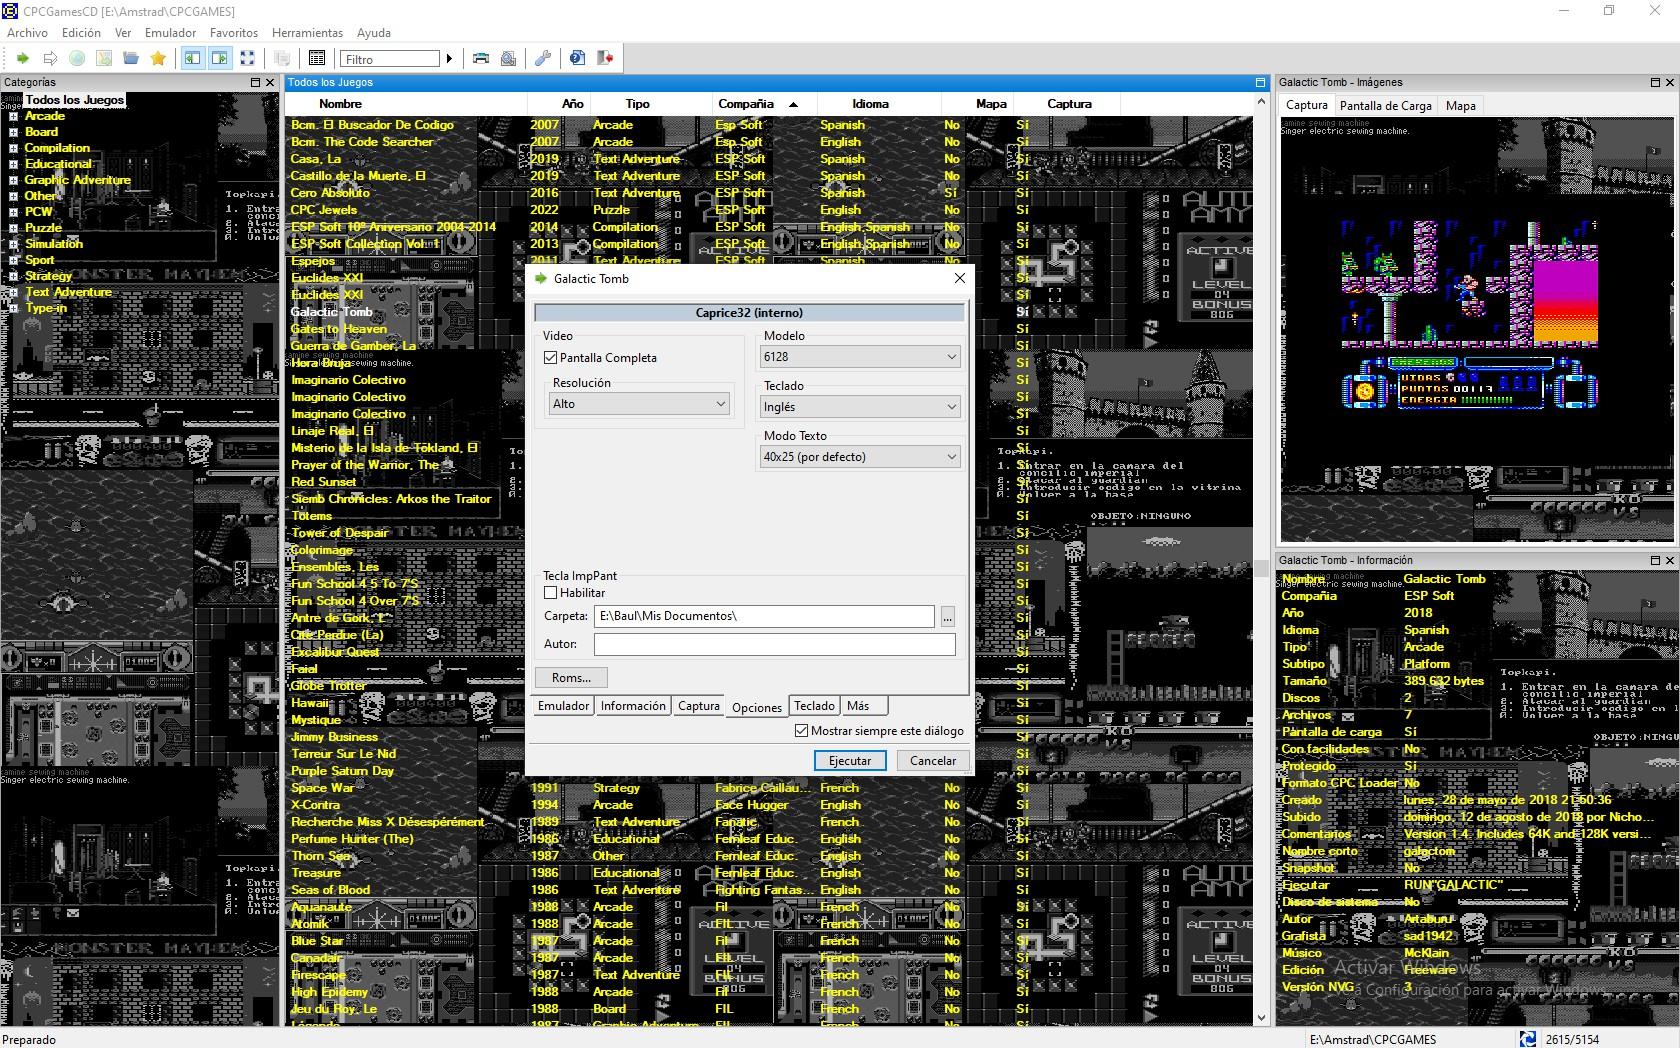Expand the Simulation category
This screenshot has height=1048, width=1680.
13,244
